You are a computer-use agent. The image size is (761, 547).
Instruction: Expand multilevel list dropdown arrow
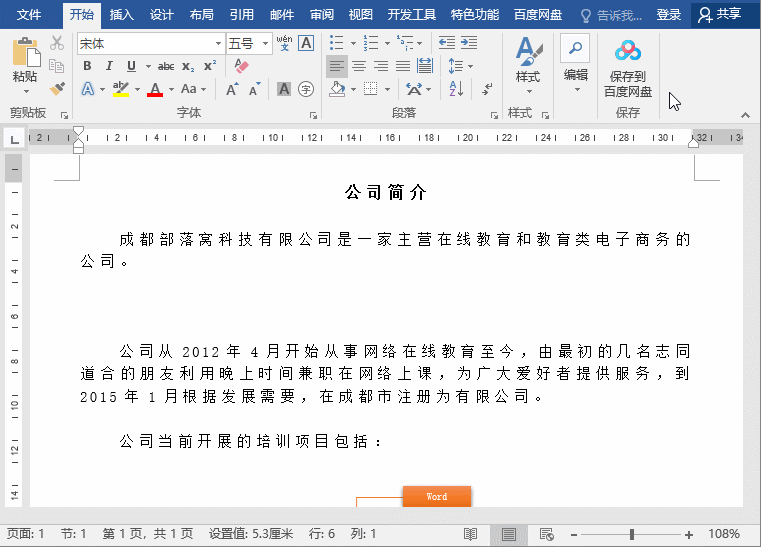click(420, 43)
